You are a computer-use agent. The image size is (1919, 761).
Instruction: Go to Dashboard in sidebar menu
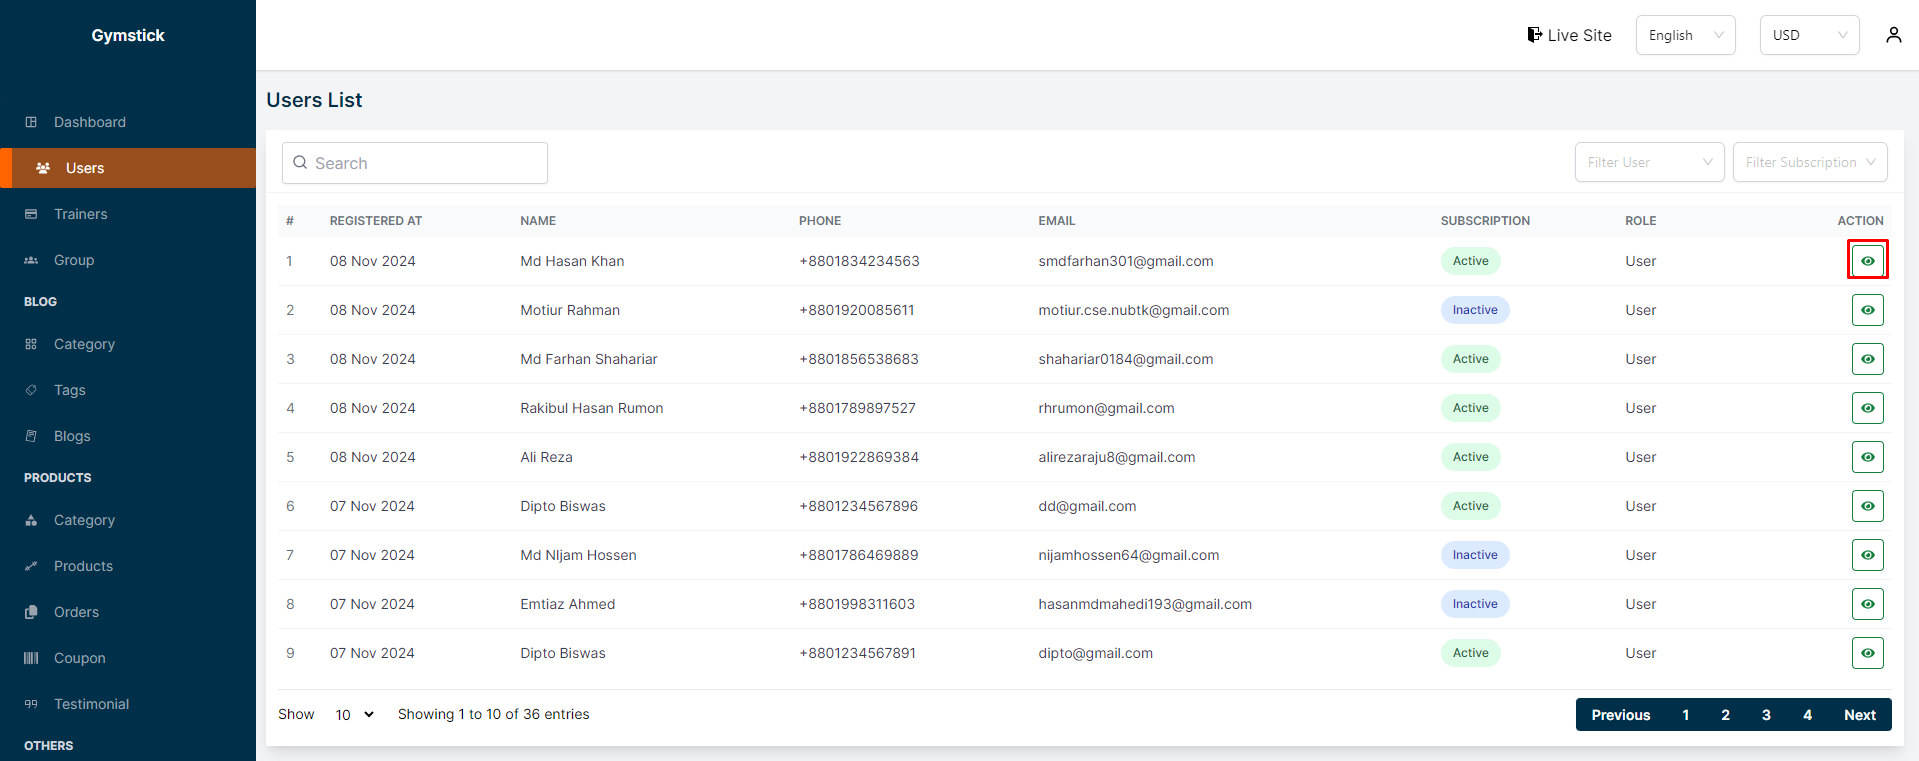click(x=89, y=122)
